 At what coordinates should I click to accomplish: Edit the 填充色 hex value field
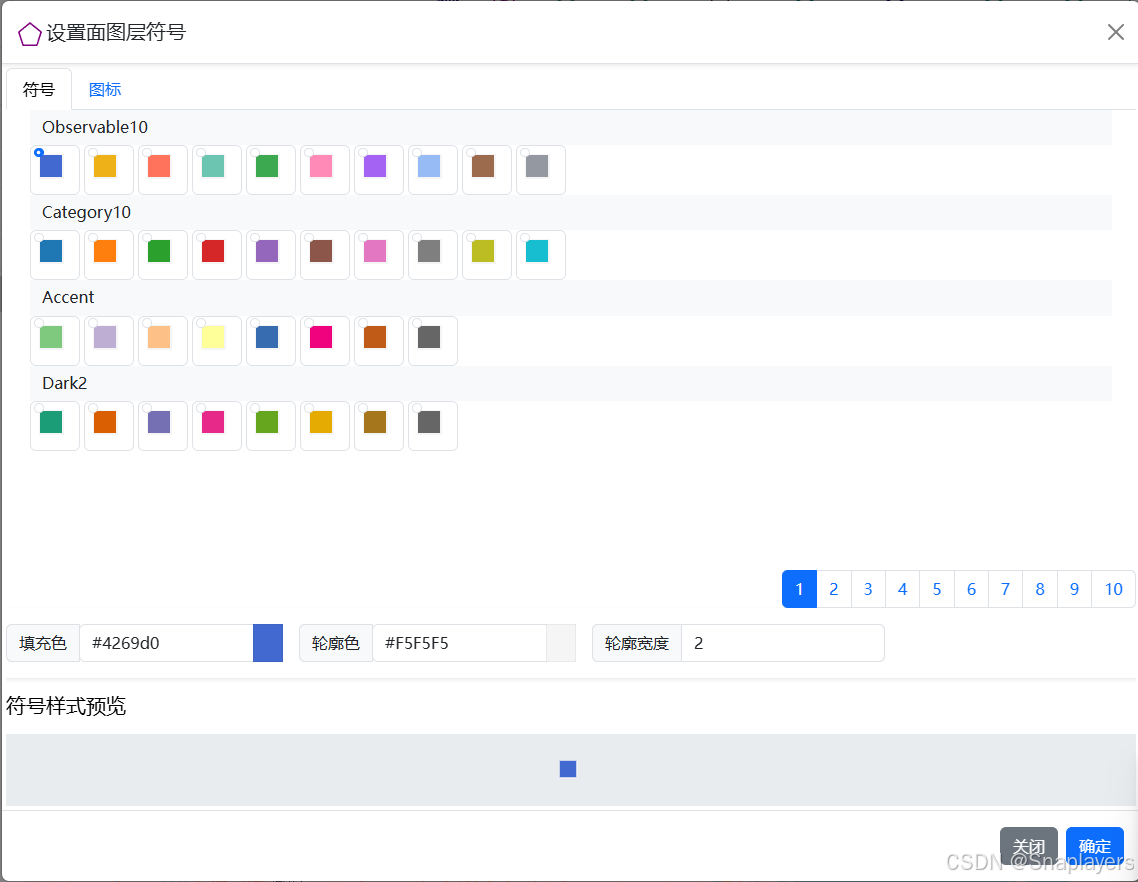166,643
